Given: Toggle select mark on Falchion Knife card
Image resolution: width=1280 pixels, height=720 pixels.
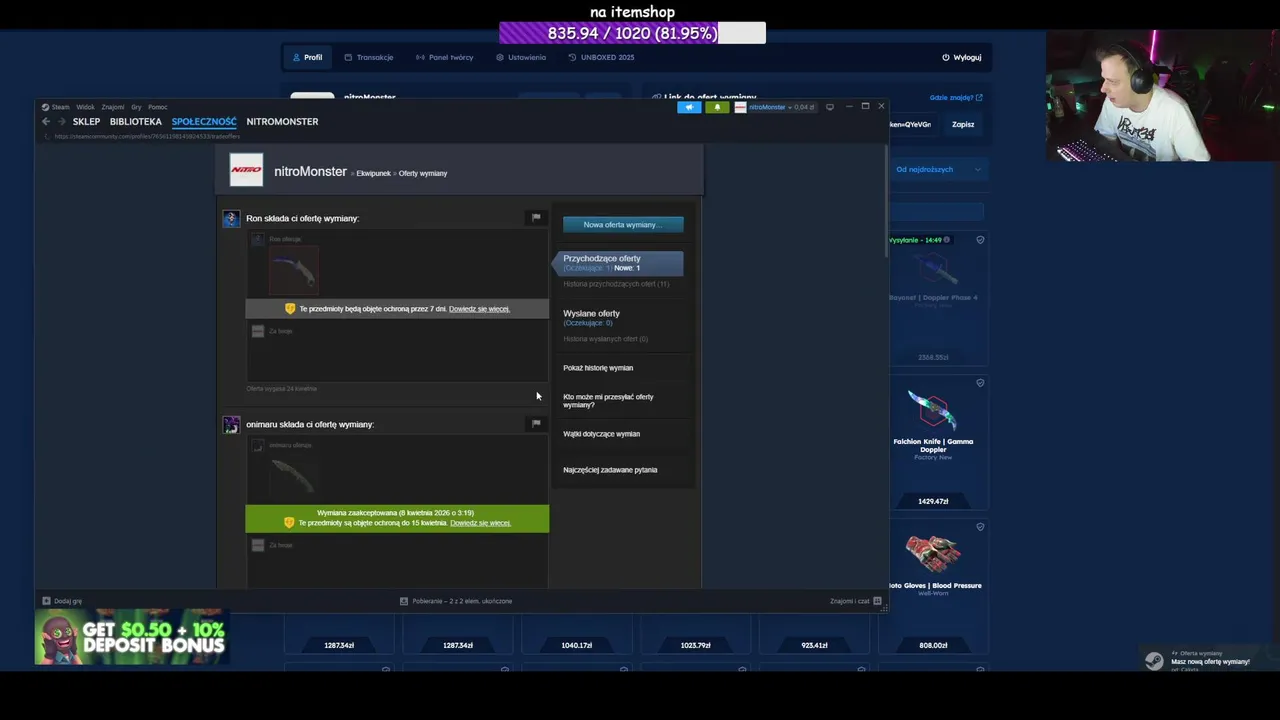Looking at the screenshot, I should pyautogui.click(x=980, y=383).
